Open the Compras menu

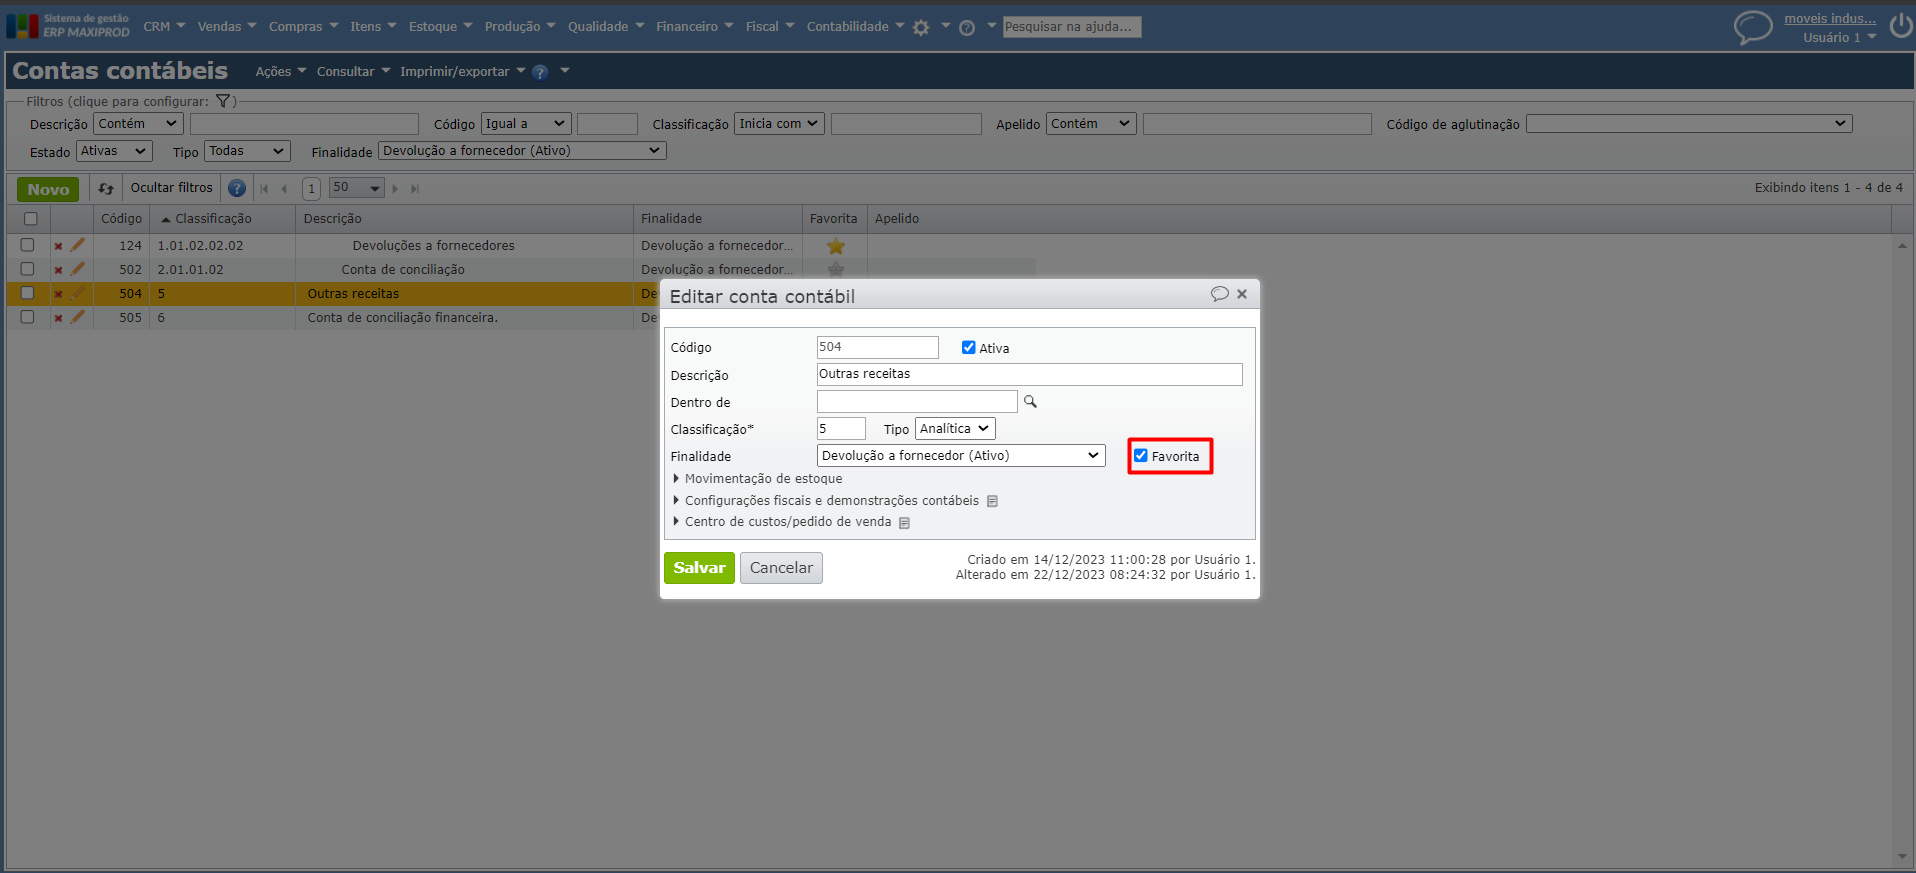click(x=303, y=27)
